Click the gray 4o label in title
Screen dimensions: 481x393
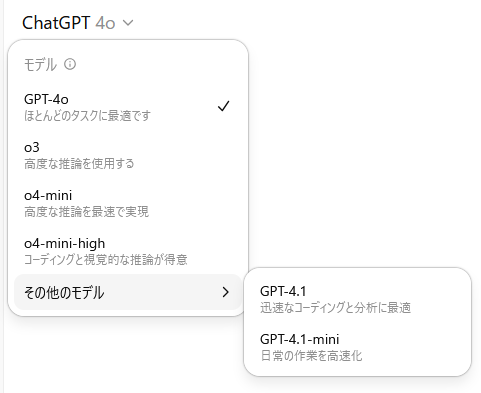(x=105, y=23)
